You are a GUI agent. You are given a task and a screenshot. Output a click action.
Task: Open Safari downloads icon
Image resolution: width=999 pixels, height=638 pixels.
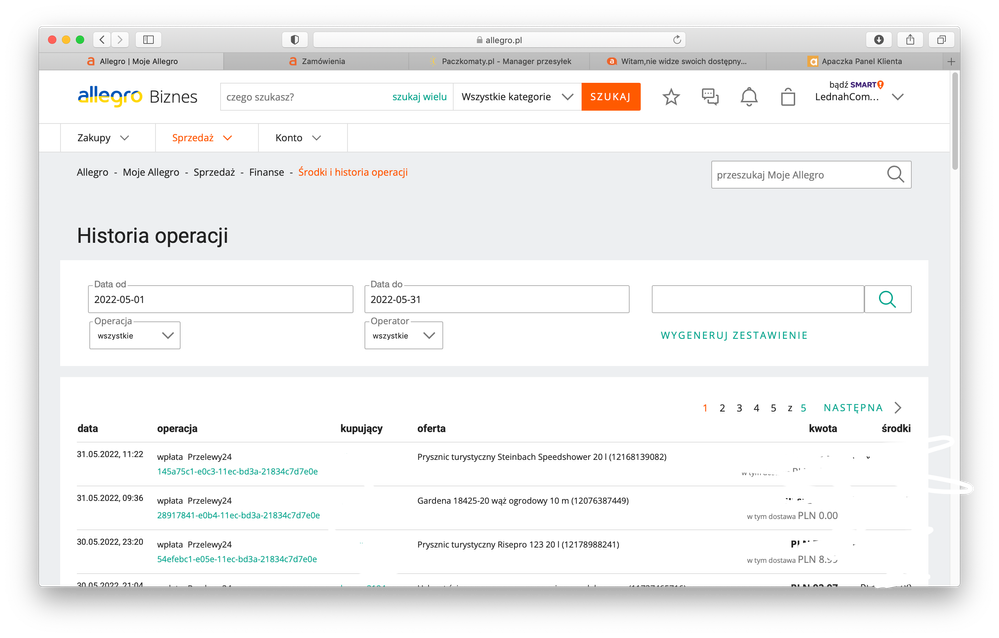879,40
